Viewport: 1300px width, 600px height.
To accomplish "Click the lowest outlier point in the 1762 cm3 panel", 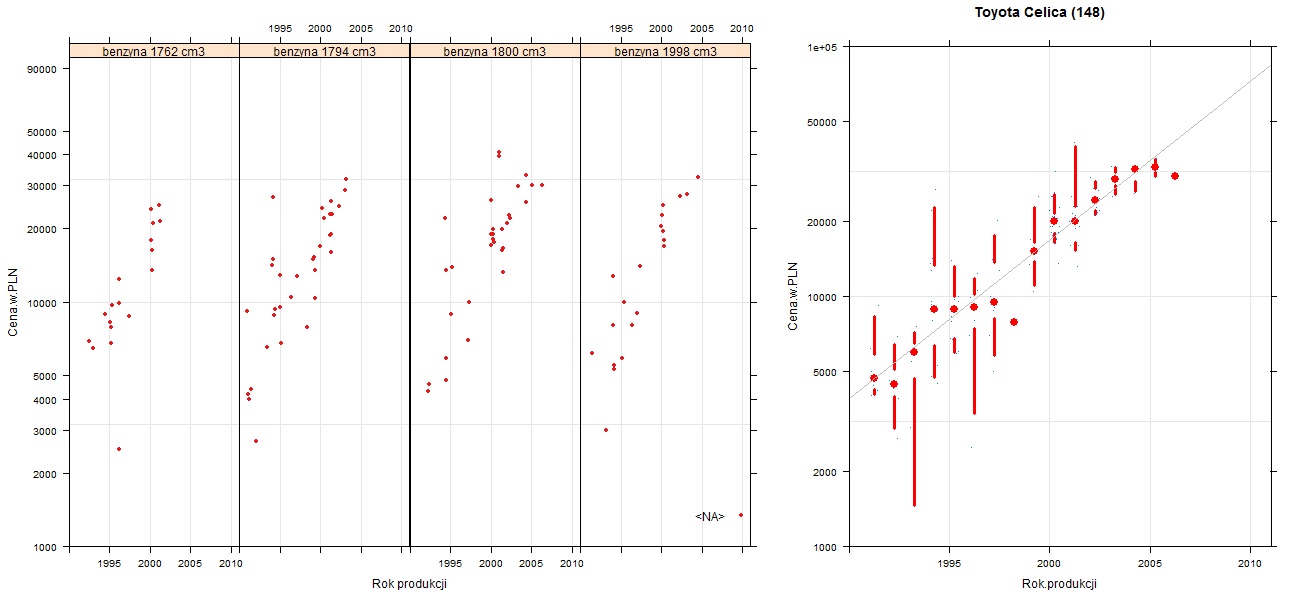I will [x=119, y=449].
